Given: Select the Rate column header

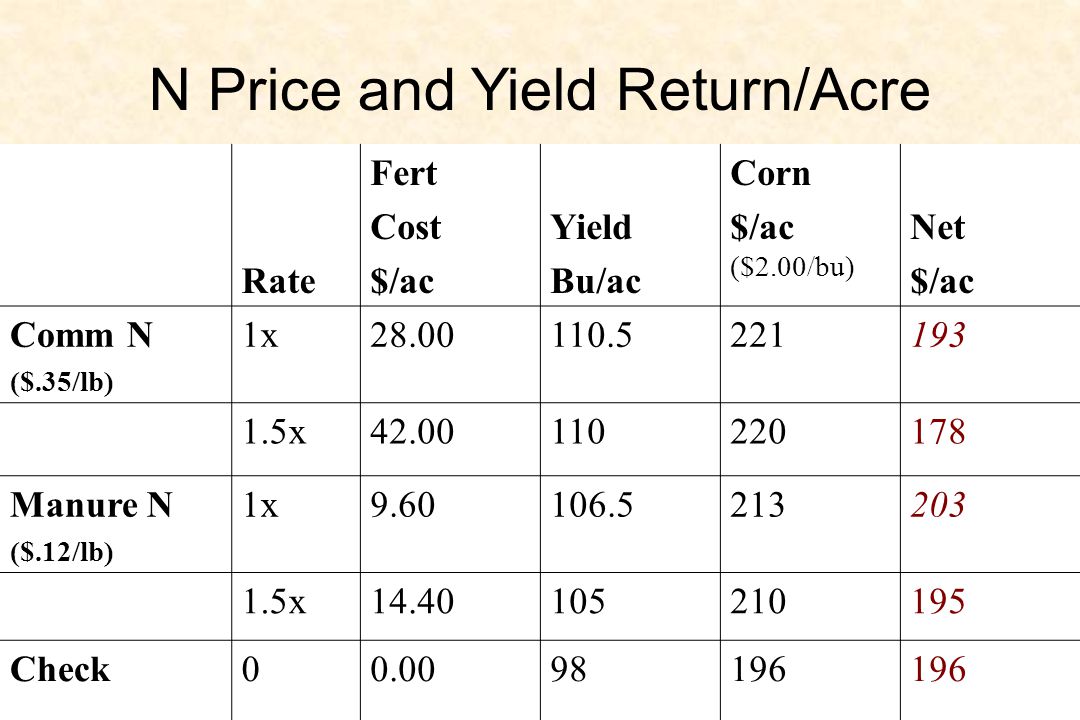Looking at the screenshot, I should 279,281.
